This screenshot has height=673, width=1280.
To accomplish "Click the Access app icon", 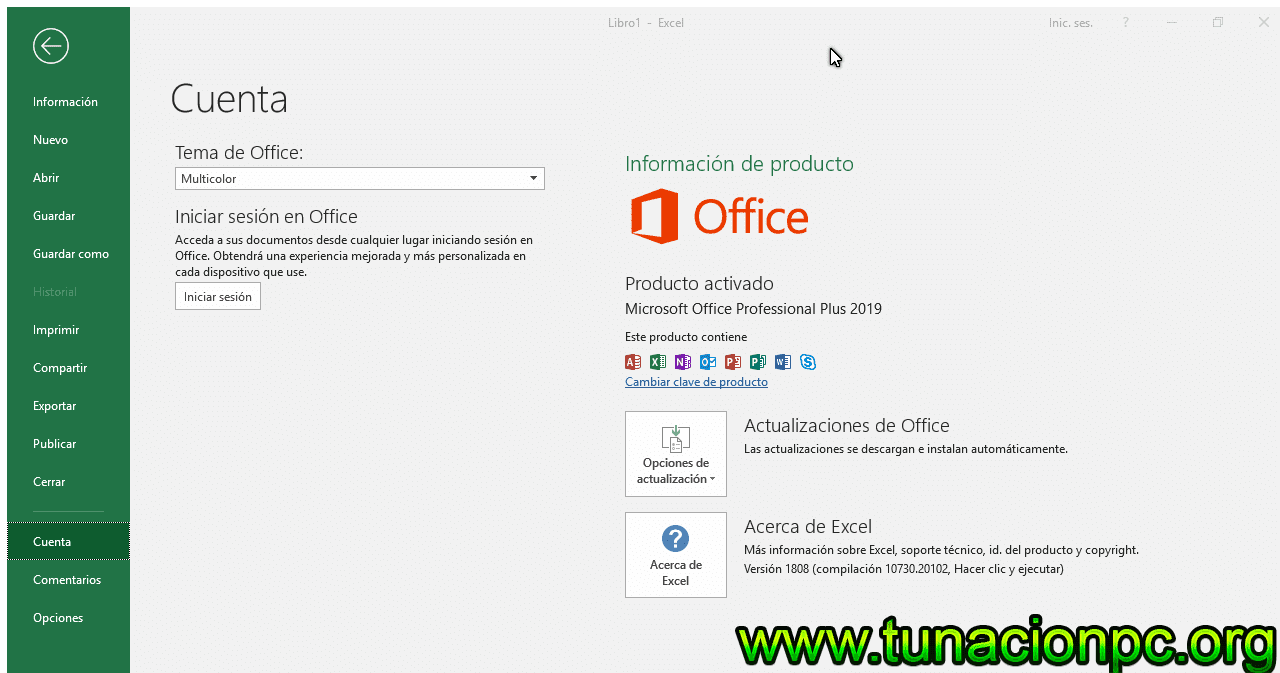I will 633,362.
